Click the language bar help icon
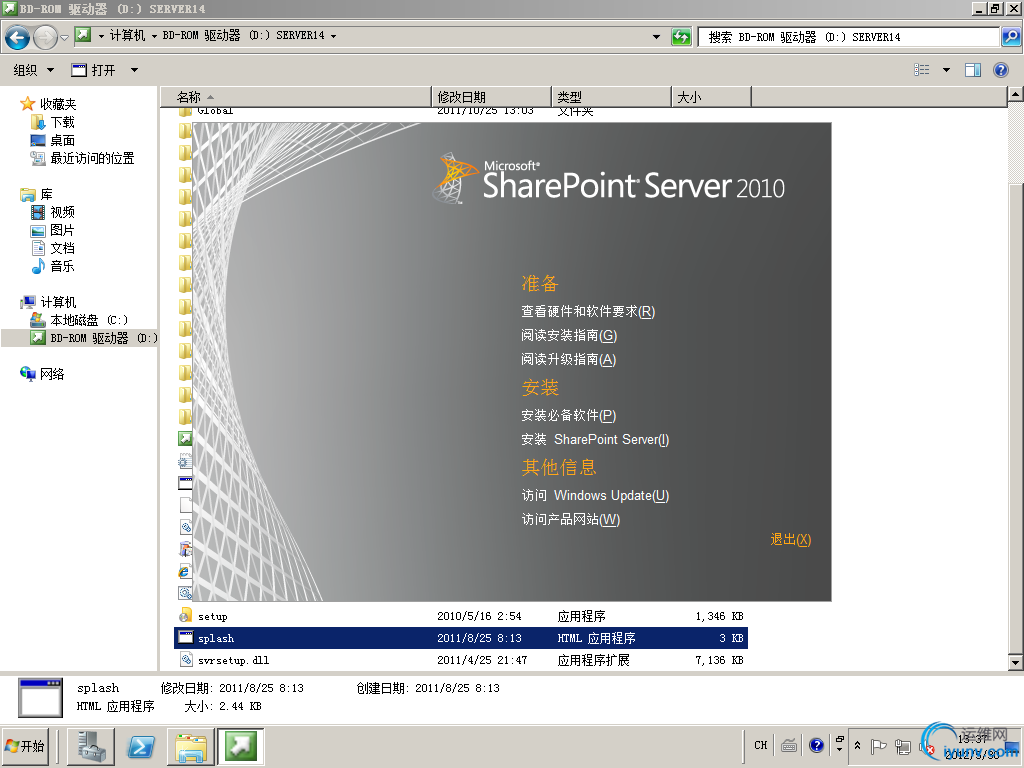This screenshot has width=1024, height=768. 816,745
